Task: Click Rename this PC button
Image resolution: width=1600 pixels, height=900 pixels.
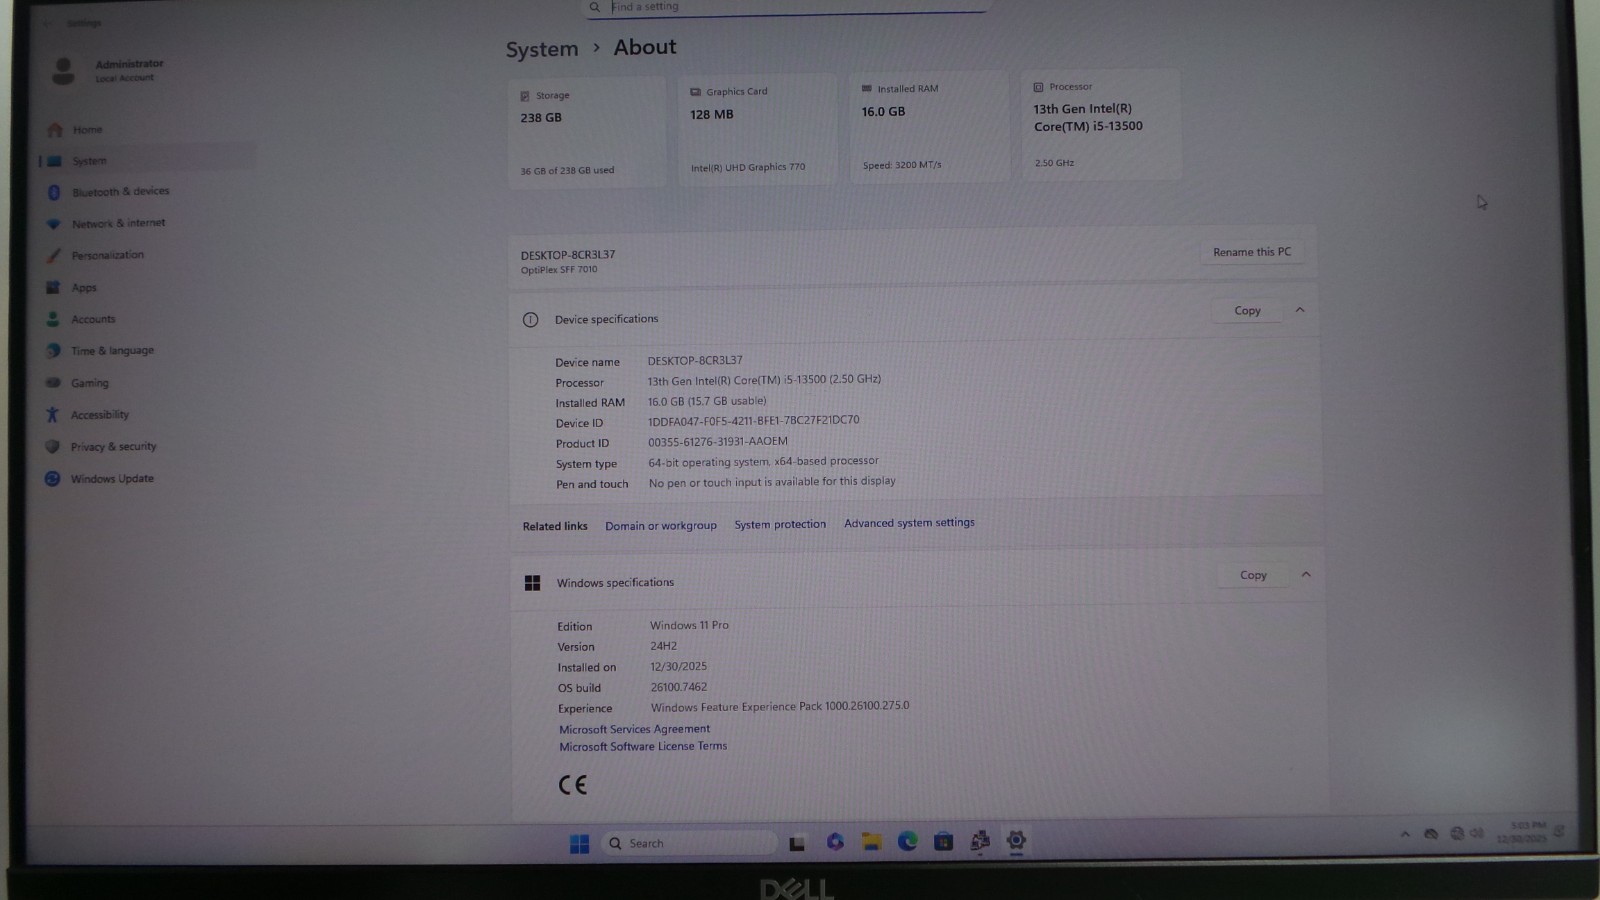Action: point(1252,252)
